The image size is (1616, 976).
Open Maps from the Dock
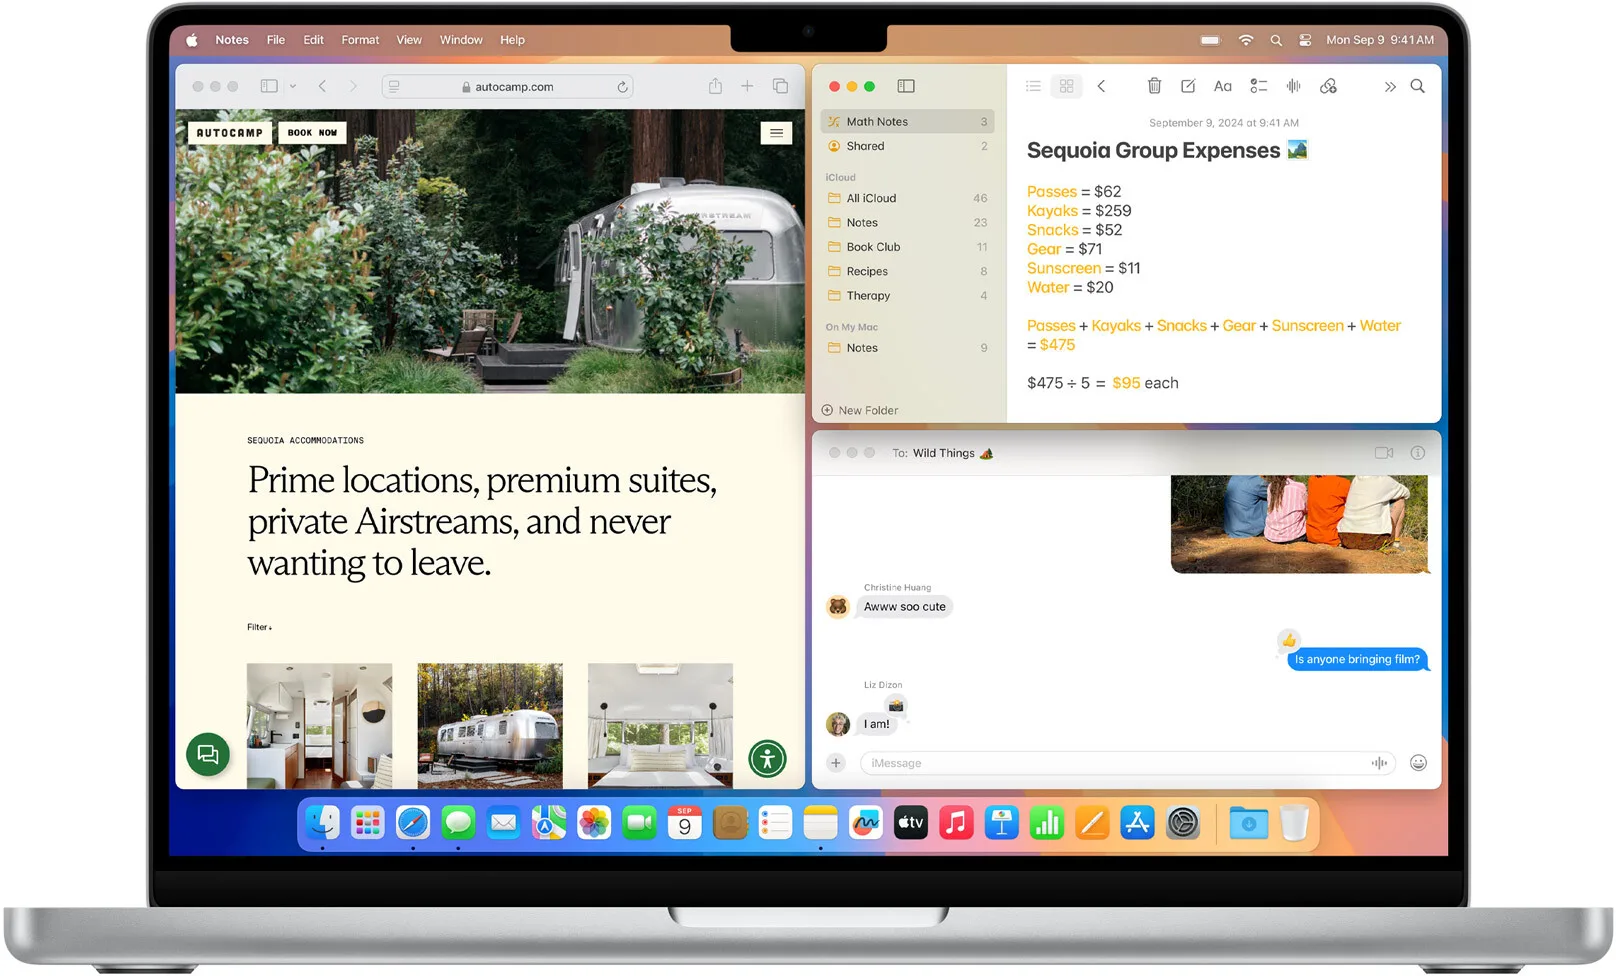[548, 824]
